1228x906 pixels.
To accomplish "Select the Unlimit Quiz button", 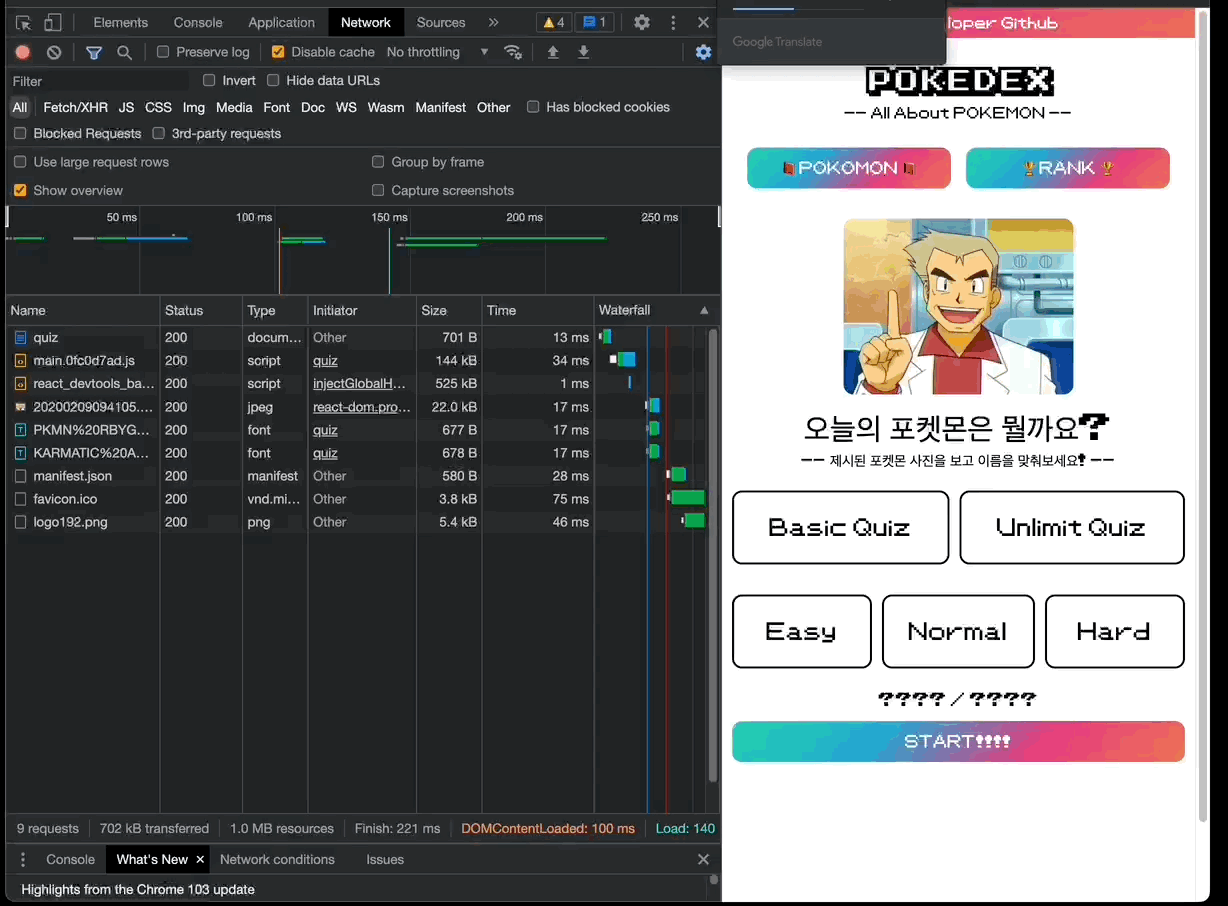I will pyautogui.click(x=1071, y=527).
